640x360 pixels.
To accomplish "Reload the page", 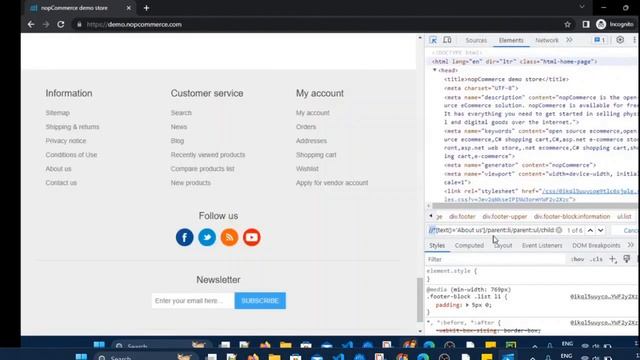I will 60,24.
